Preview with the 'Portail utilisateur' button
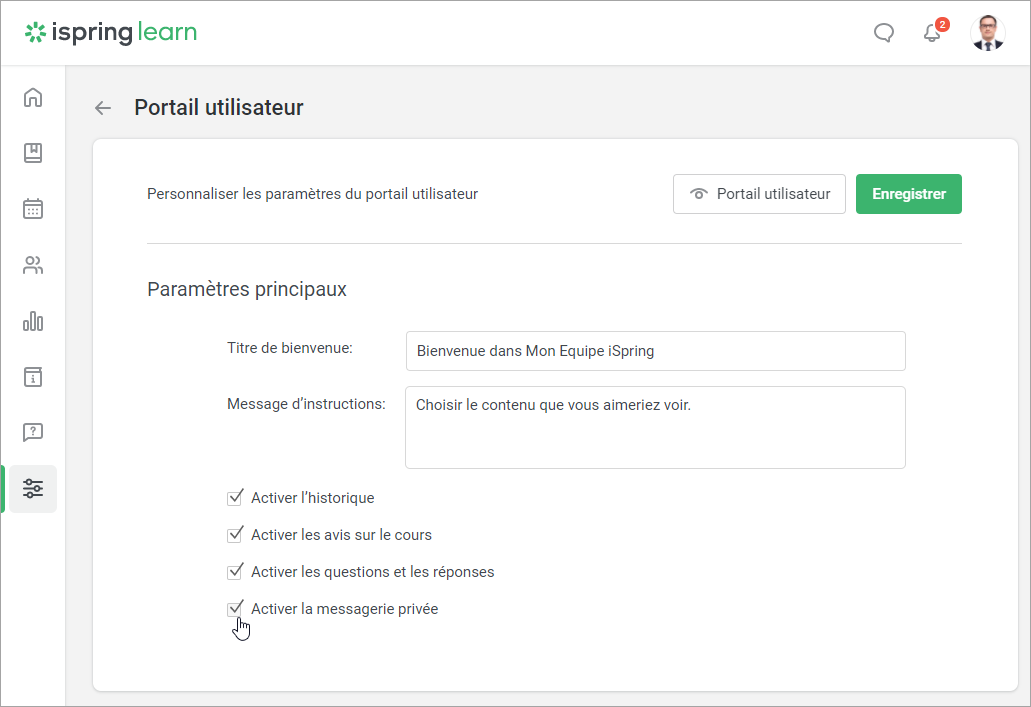 pos(759,193)
